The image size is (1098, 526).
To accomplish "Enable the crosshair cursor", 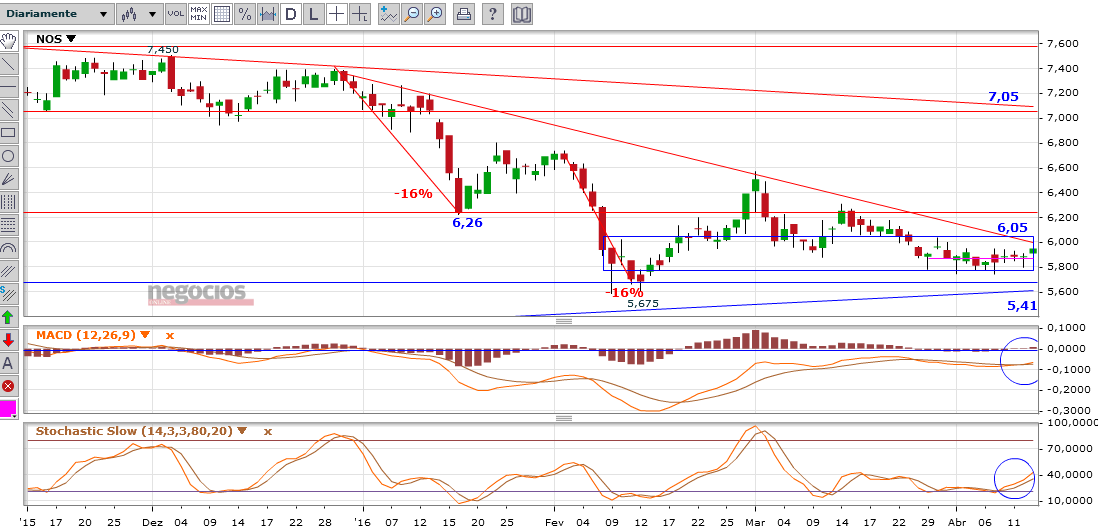I will 337,13.
